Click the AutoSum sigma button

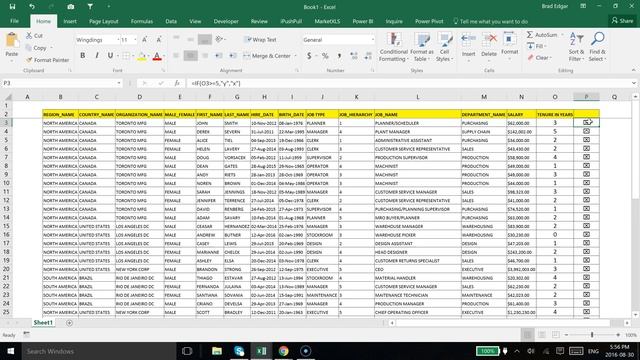[542, 35]
